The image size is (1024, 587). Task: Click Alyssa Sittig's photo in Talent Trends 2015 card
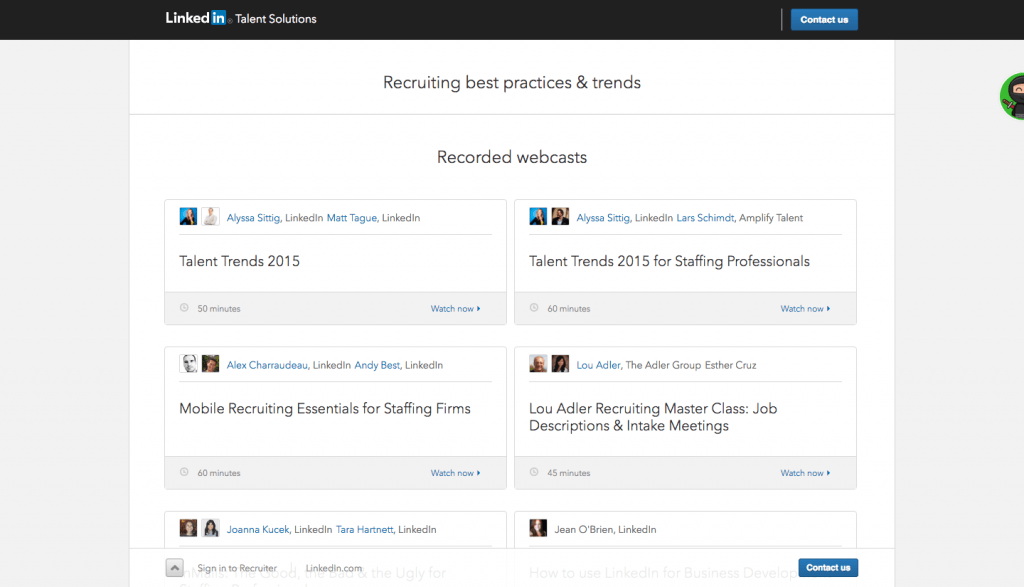pos(188,217)
